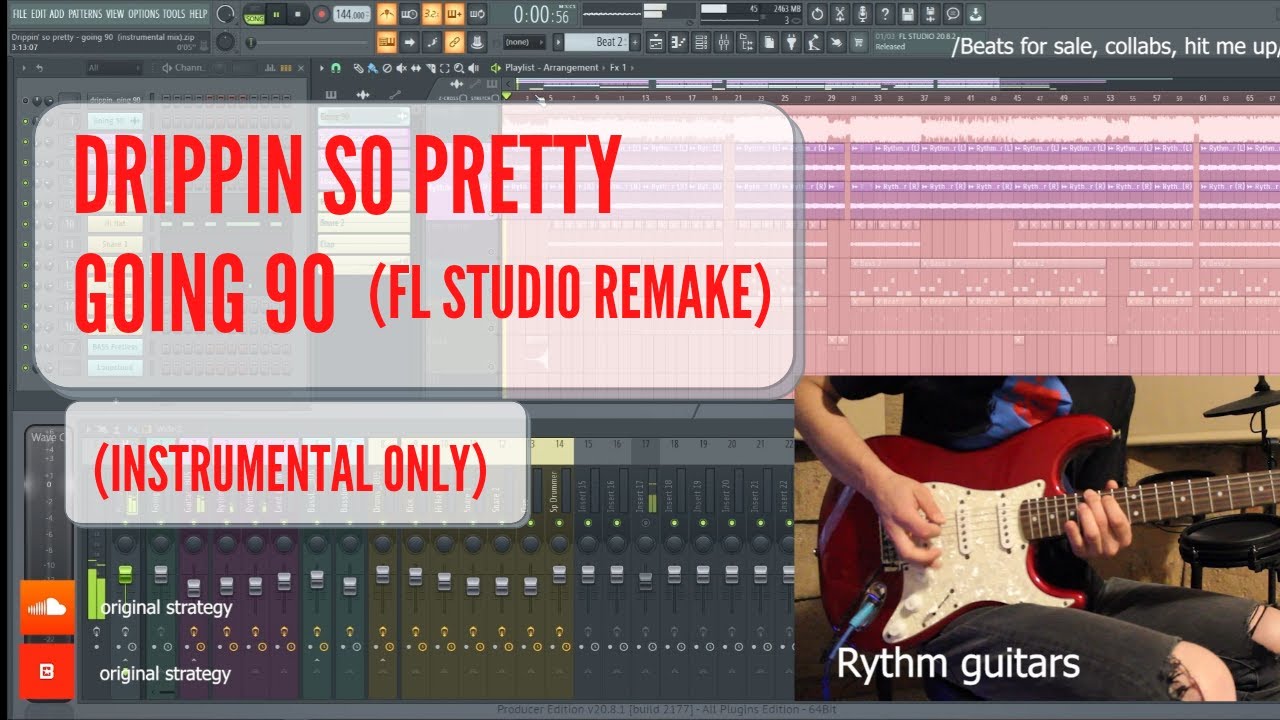
Task: Open the project info chat bubble icon
Action: (953, 14)
